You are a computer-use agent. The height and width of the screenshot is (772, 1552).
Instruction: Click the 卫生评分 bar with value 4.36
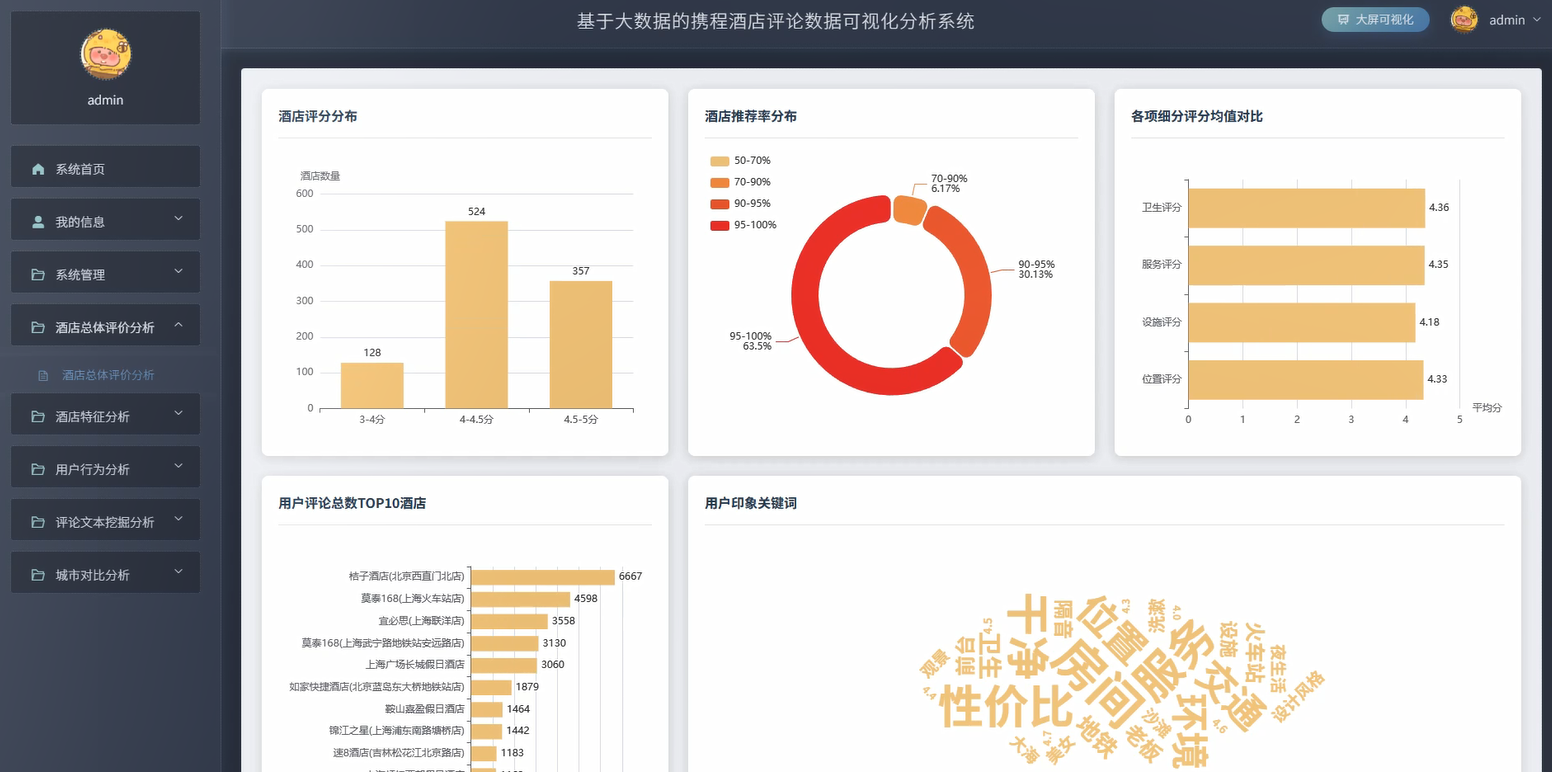1306,207
